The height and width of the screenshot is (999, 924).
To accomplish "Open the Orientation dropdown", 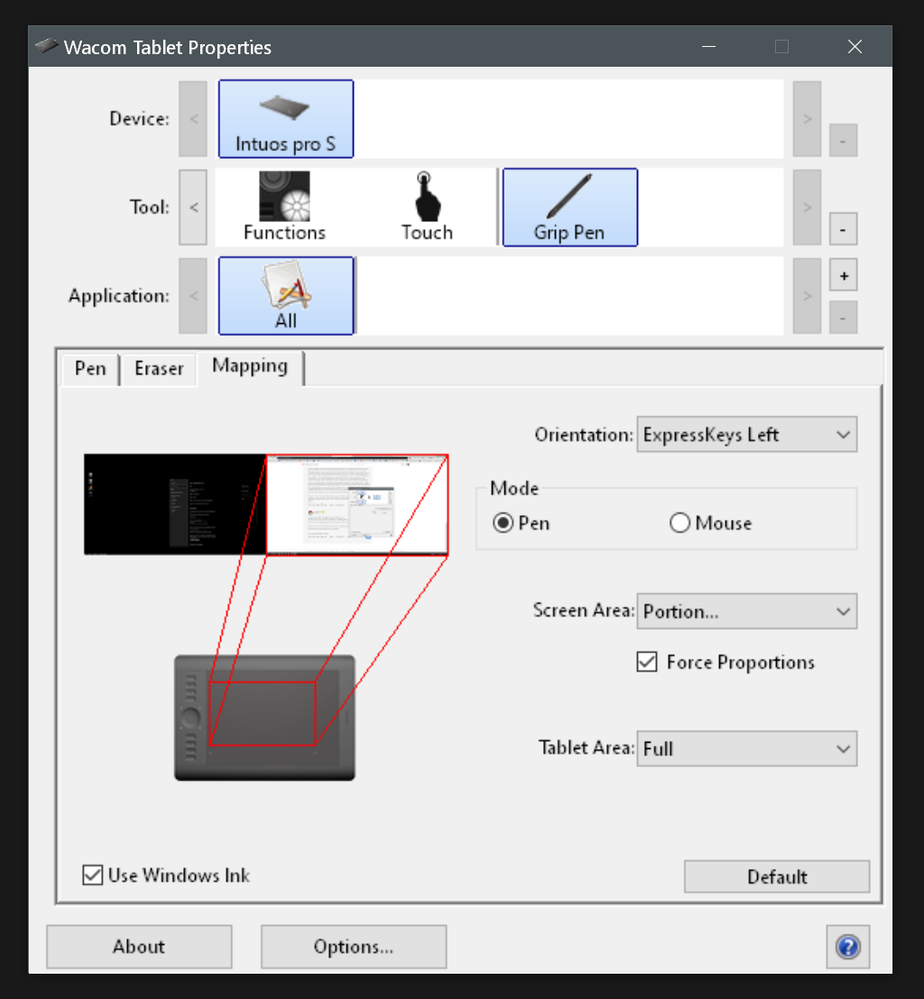I will (747, 435).
